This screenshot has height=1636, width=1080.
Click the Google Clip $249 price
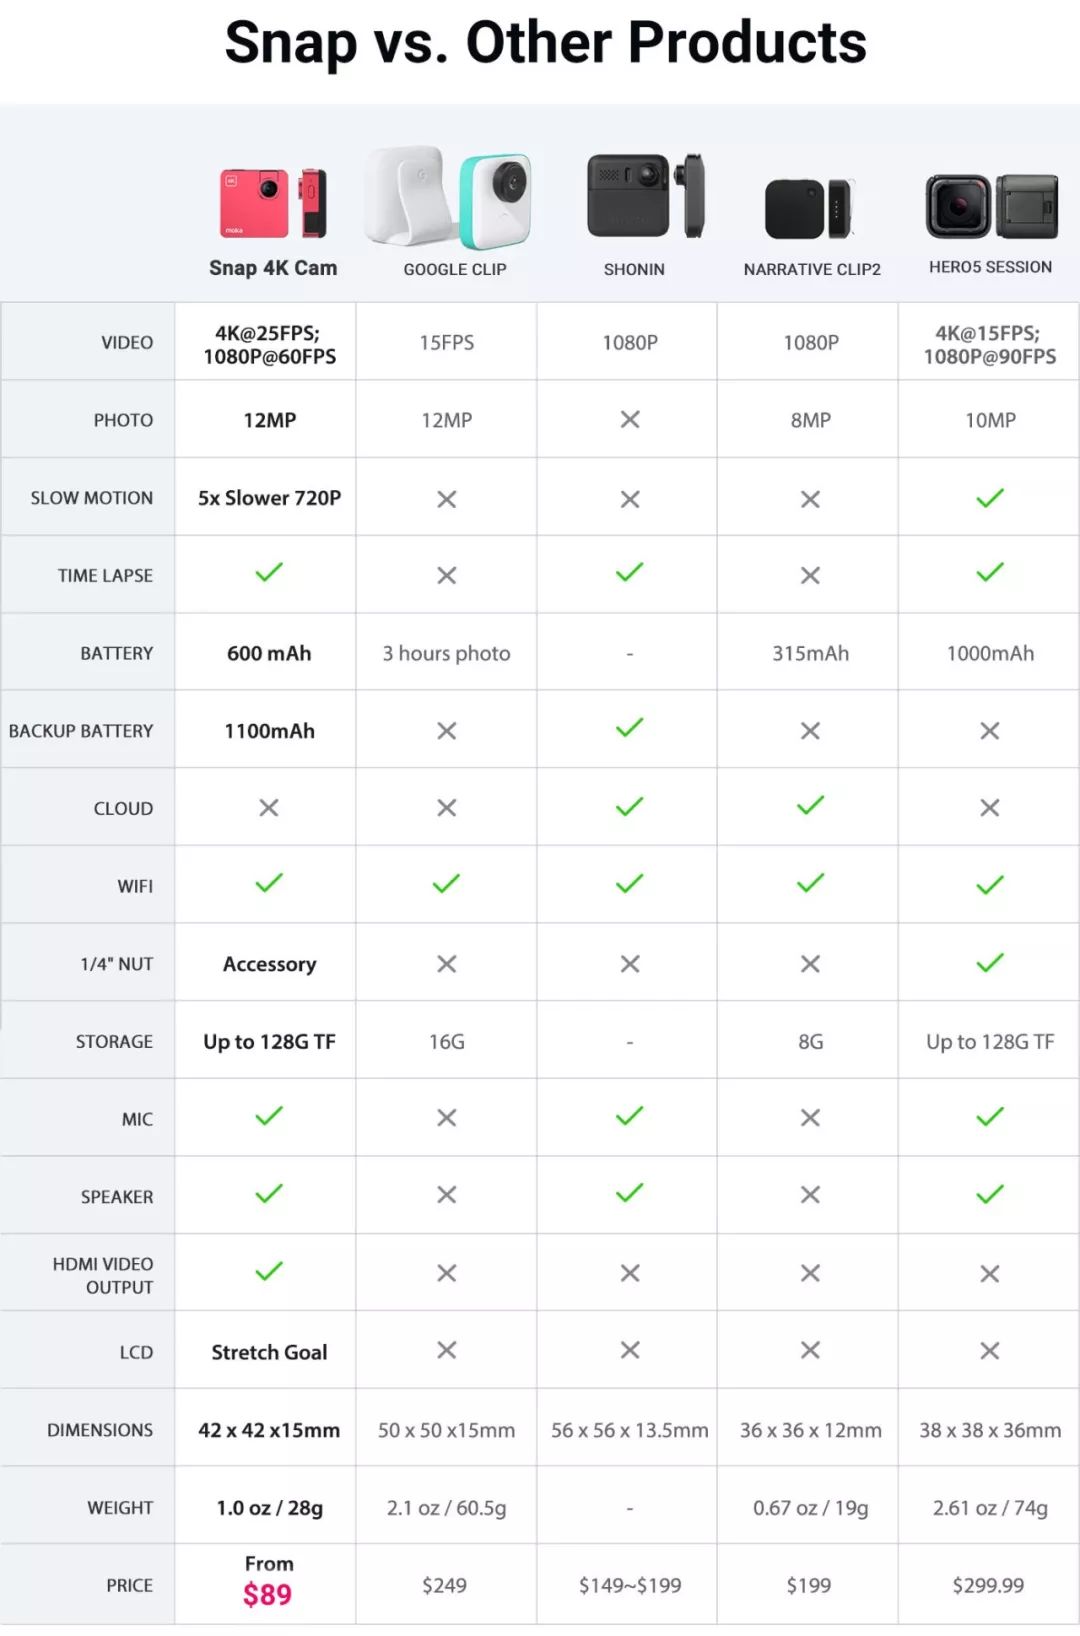click(444, 1585)
